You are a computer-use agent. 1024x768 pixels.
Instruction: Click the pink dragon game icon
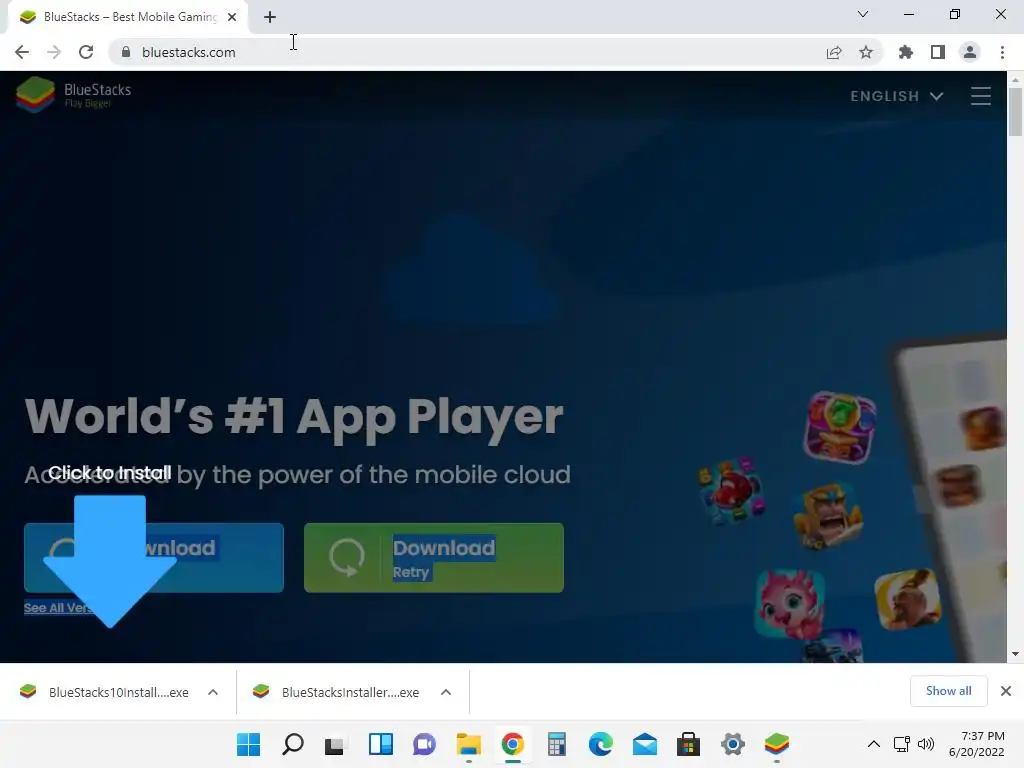[790, 604]
